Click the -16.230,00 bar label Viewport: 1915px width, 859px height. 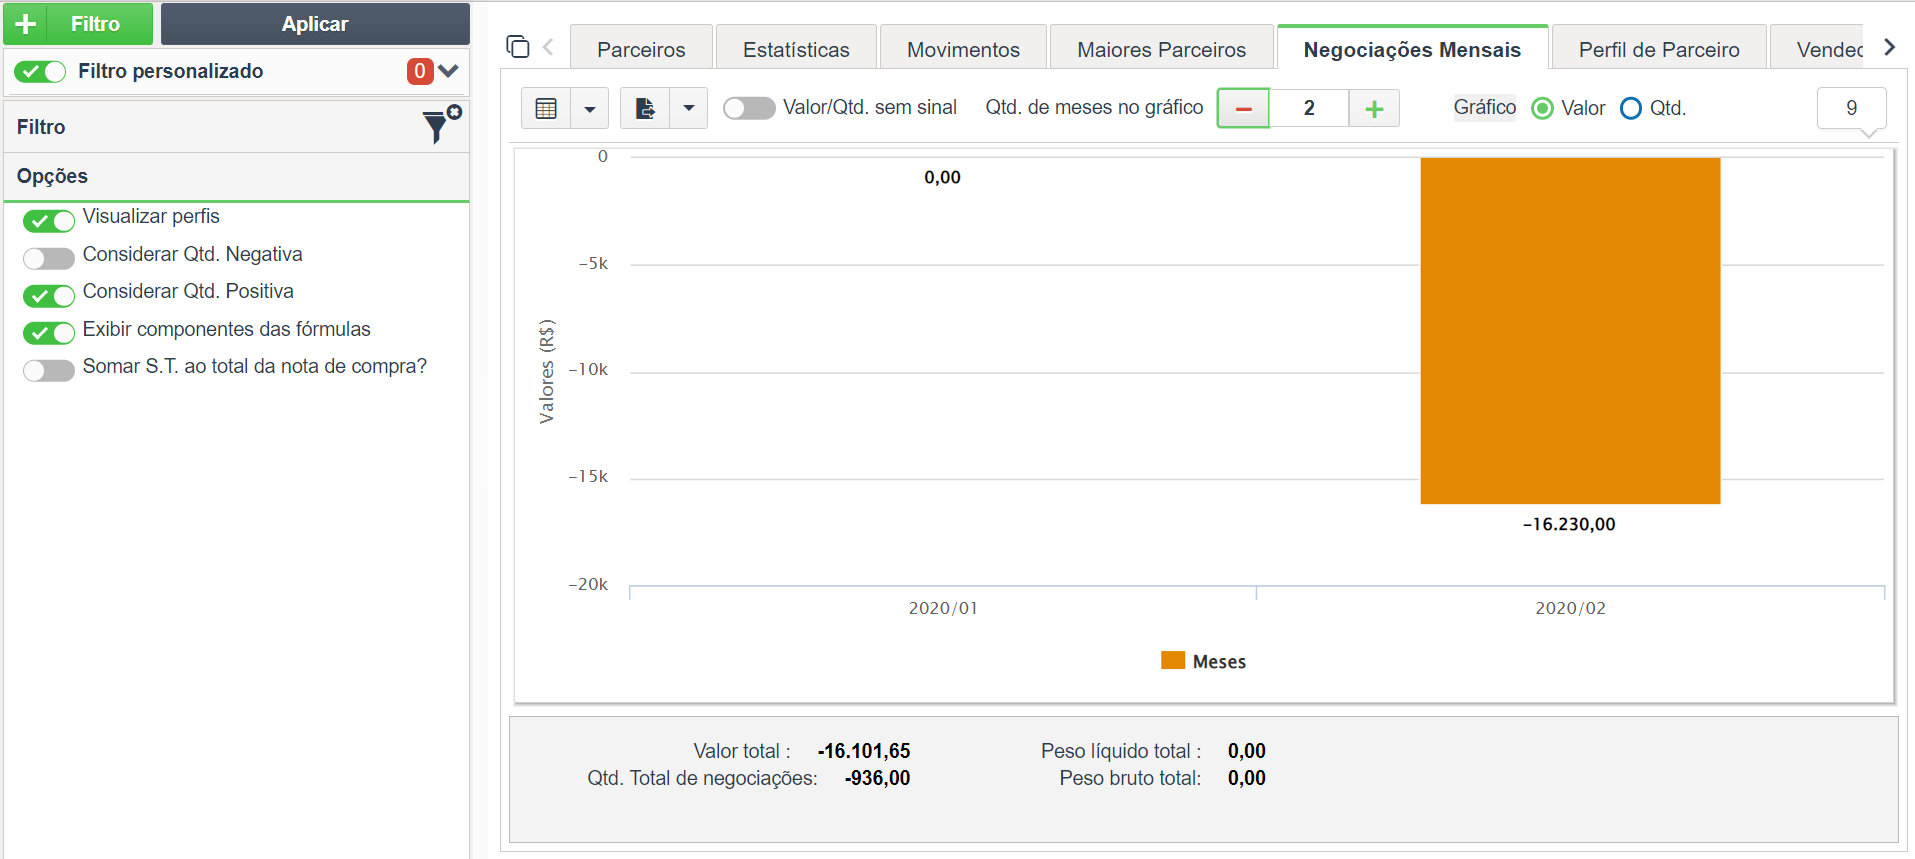(x=1569, y=524)
